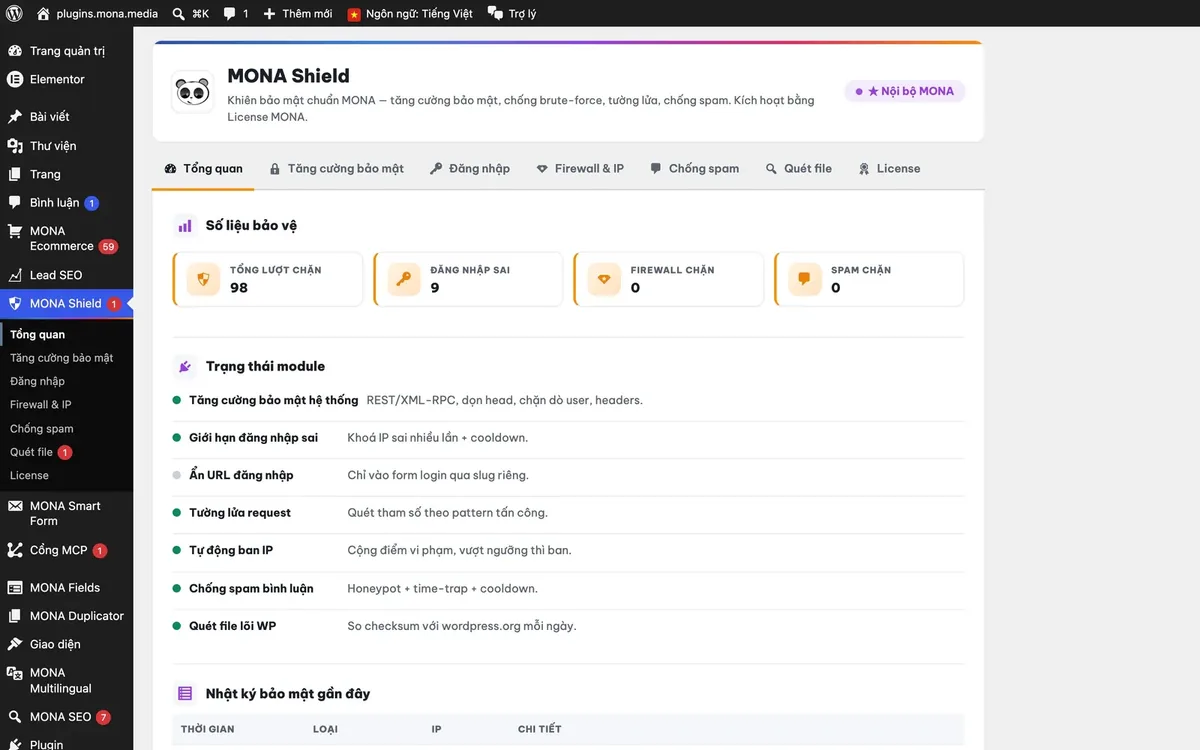Switch to the Tổng quan tab
The width and height of the screenshot is (1200, 750).
click(204, 169)
